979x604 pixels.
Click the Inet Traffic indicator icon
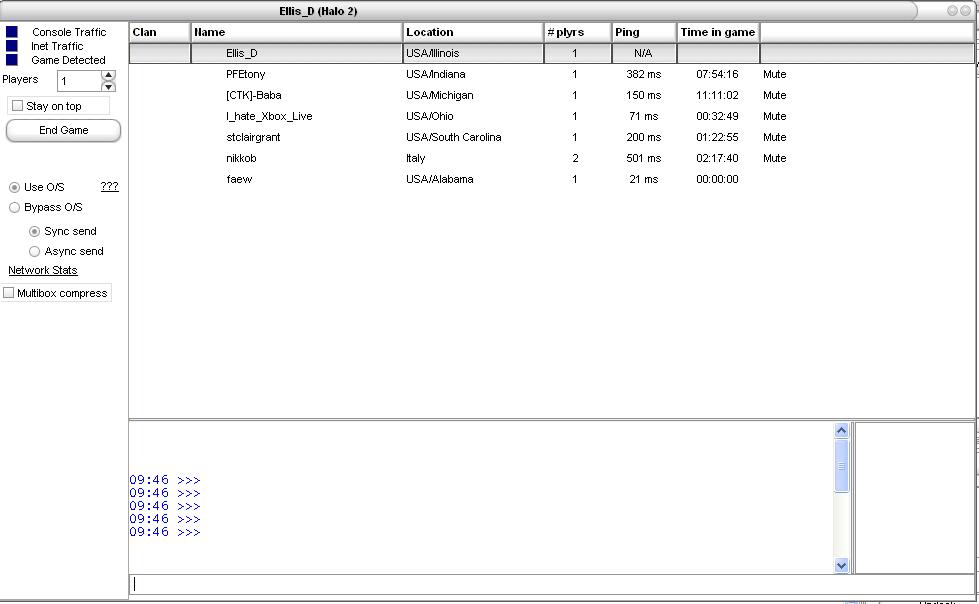coord(12,45)
